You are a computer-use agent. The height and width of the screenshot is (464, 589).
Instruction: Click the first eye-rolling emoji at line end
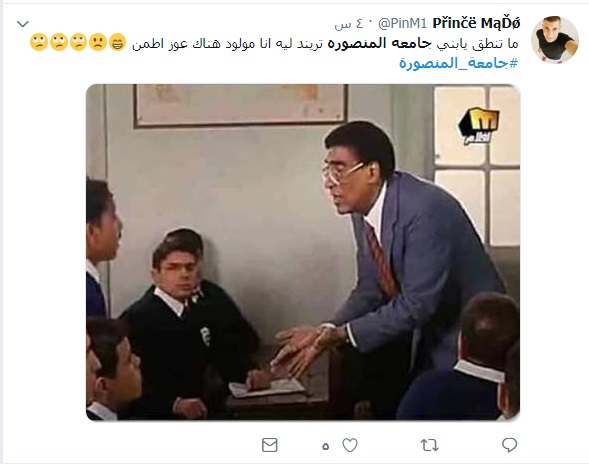78,42
